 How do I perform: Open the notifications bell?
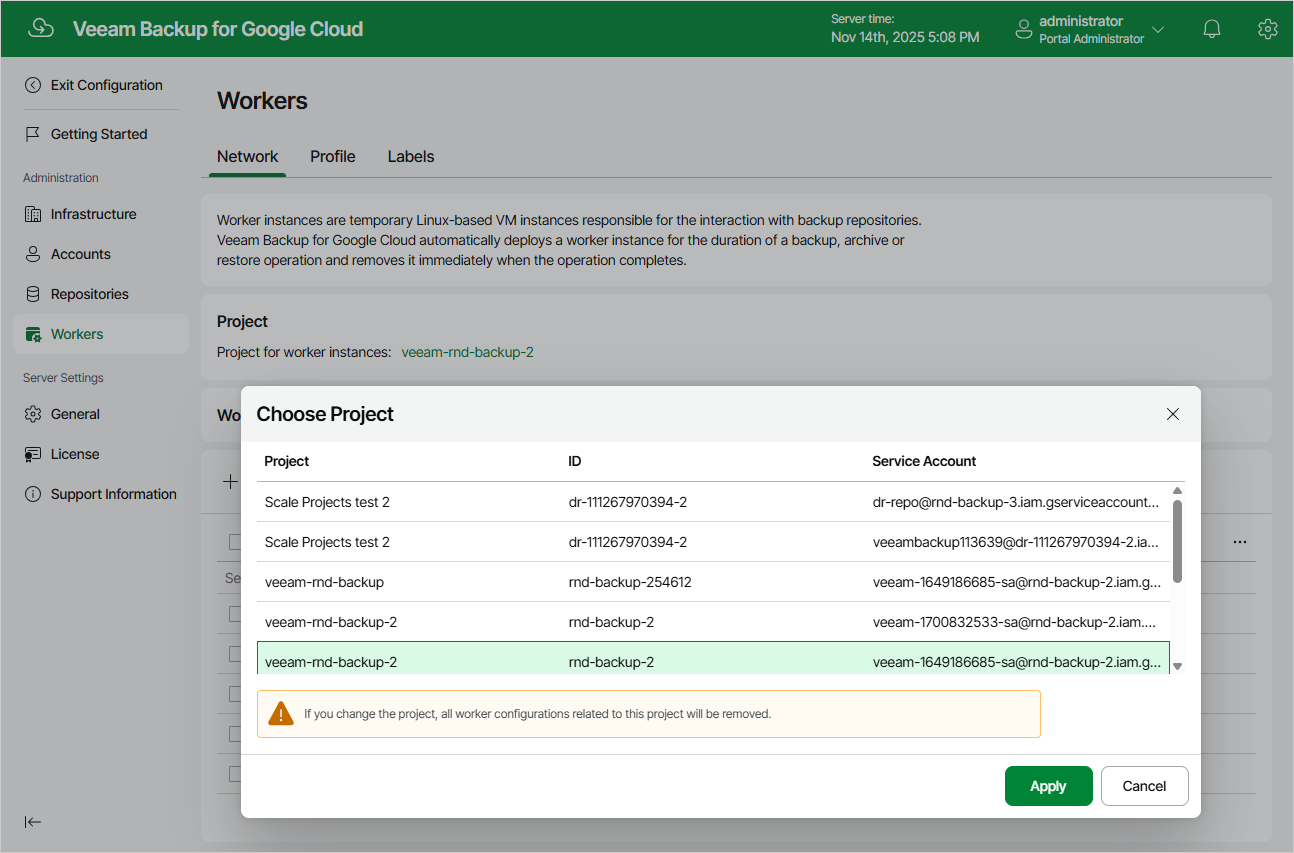click(1211, 29)
